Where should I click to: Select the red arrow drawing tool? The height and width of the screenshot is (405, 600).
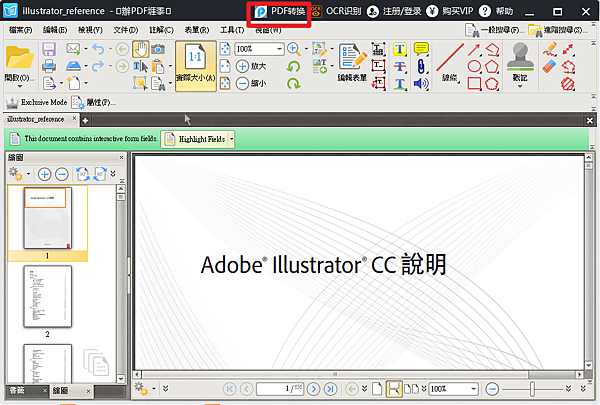point(474,50)
